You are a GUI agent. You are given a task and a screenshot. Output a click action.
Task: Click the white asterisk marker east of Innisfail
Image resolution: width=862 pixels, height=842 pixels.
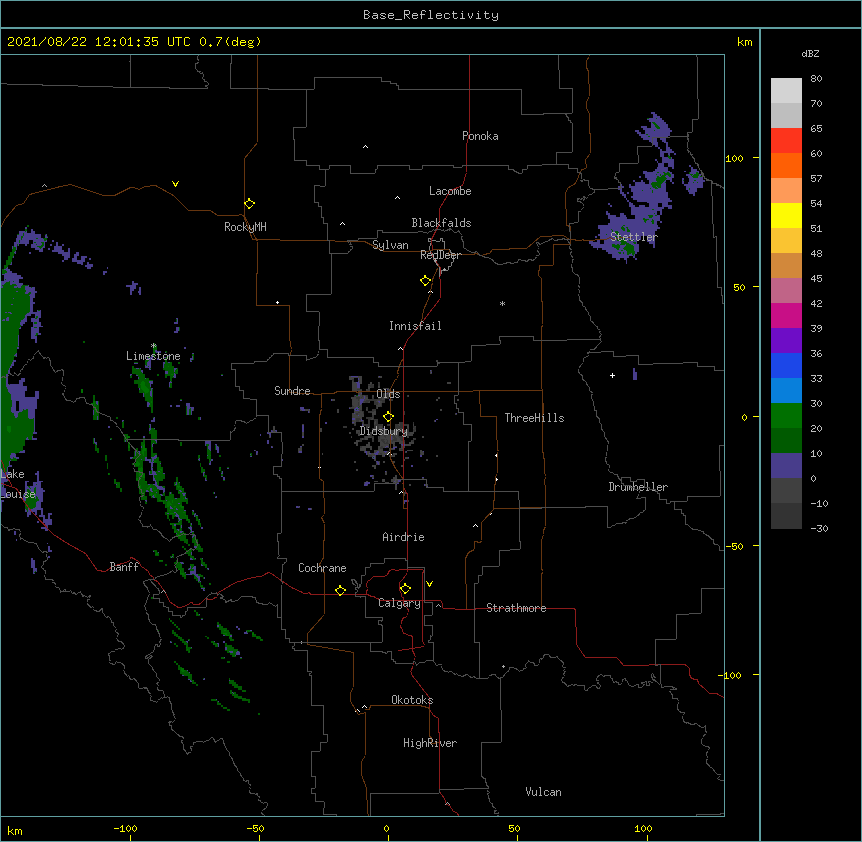click(502, 303)
